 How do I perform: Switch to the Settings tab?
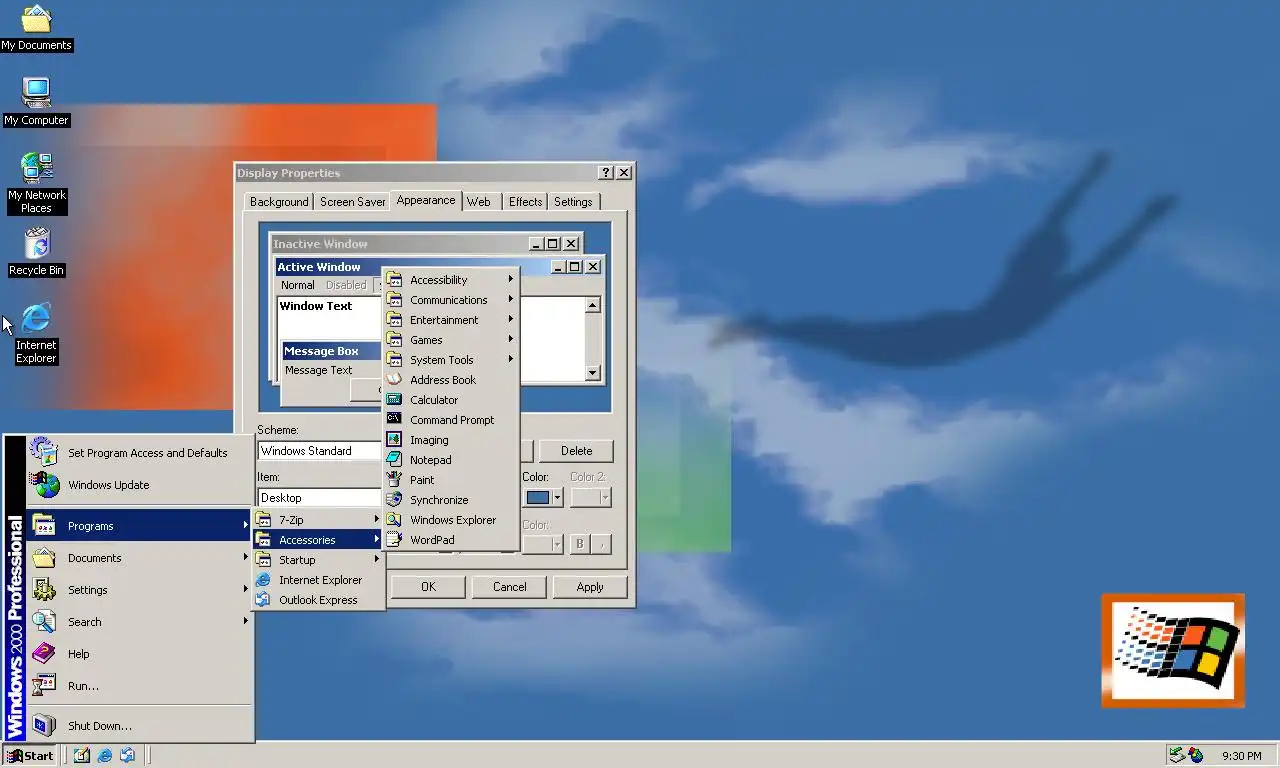pyautogui.click(x=573, y=202)
